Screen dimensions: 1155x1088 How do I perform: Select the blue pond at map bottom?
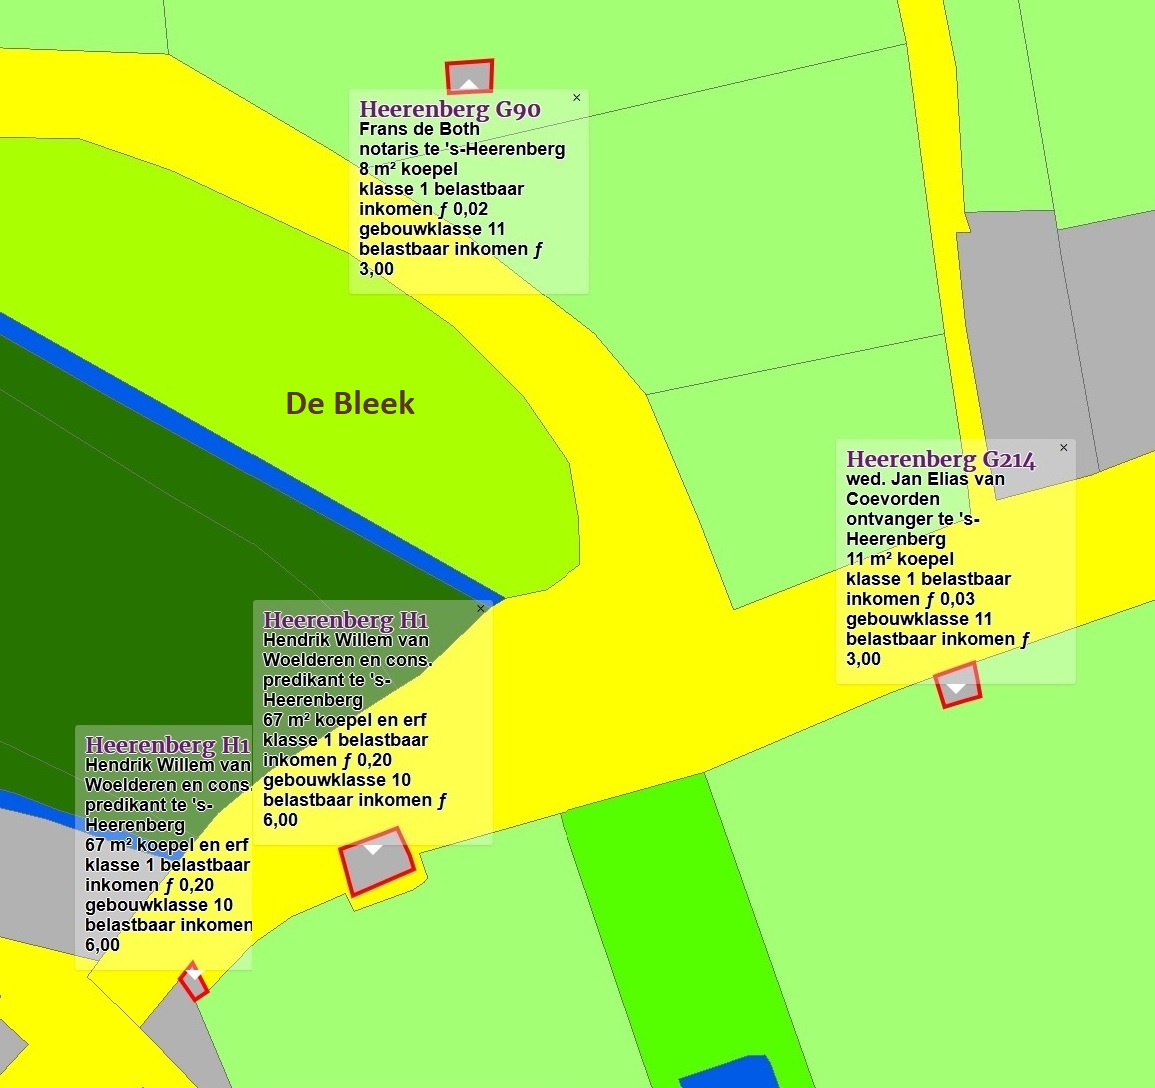click(x=730, y=1072)
